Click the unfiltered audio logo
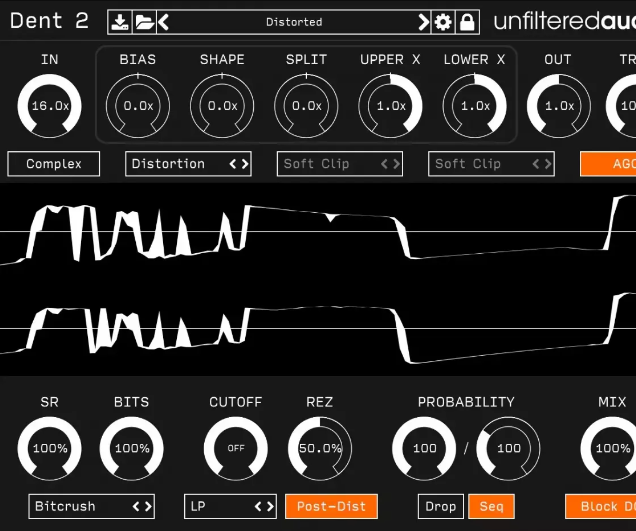This screenshot has width=636, height=531. coord(565,22)
